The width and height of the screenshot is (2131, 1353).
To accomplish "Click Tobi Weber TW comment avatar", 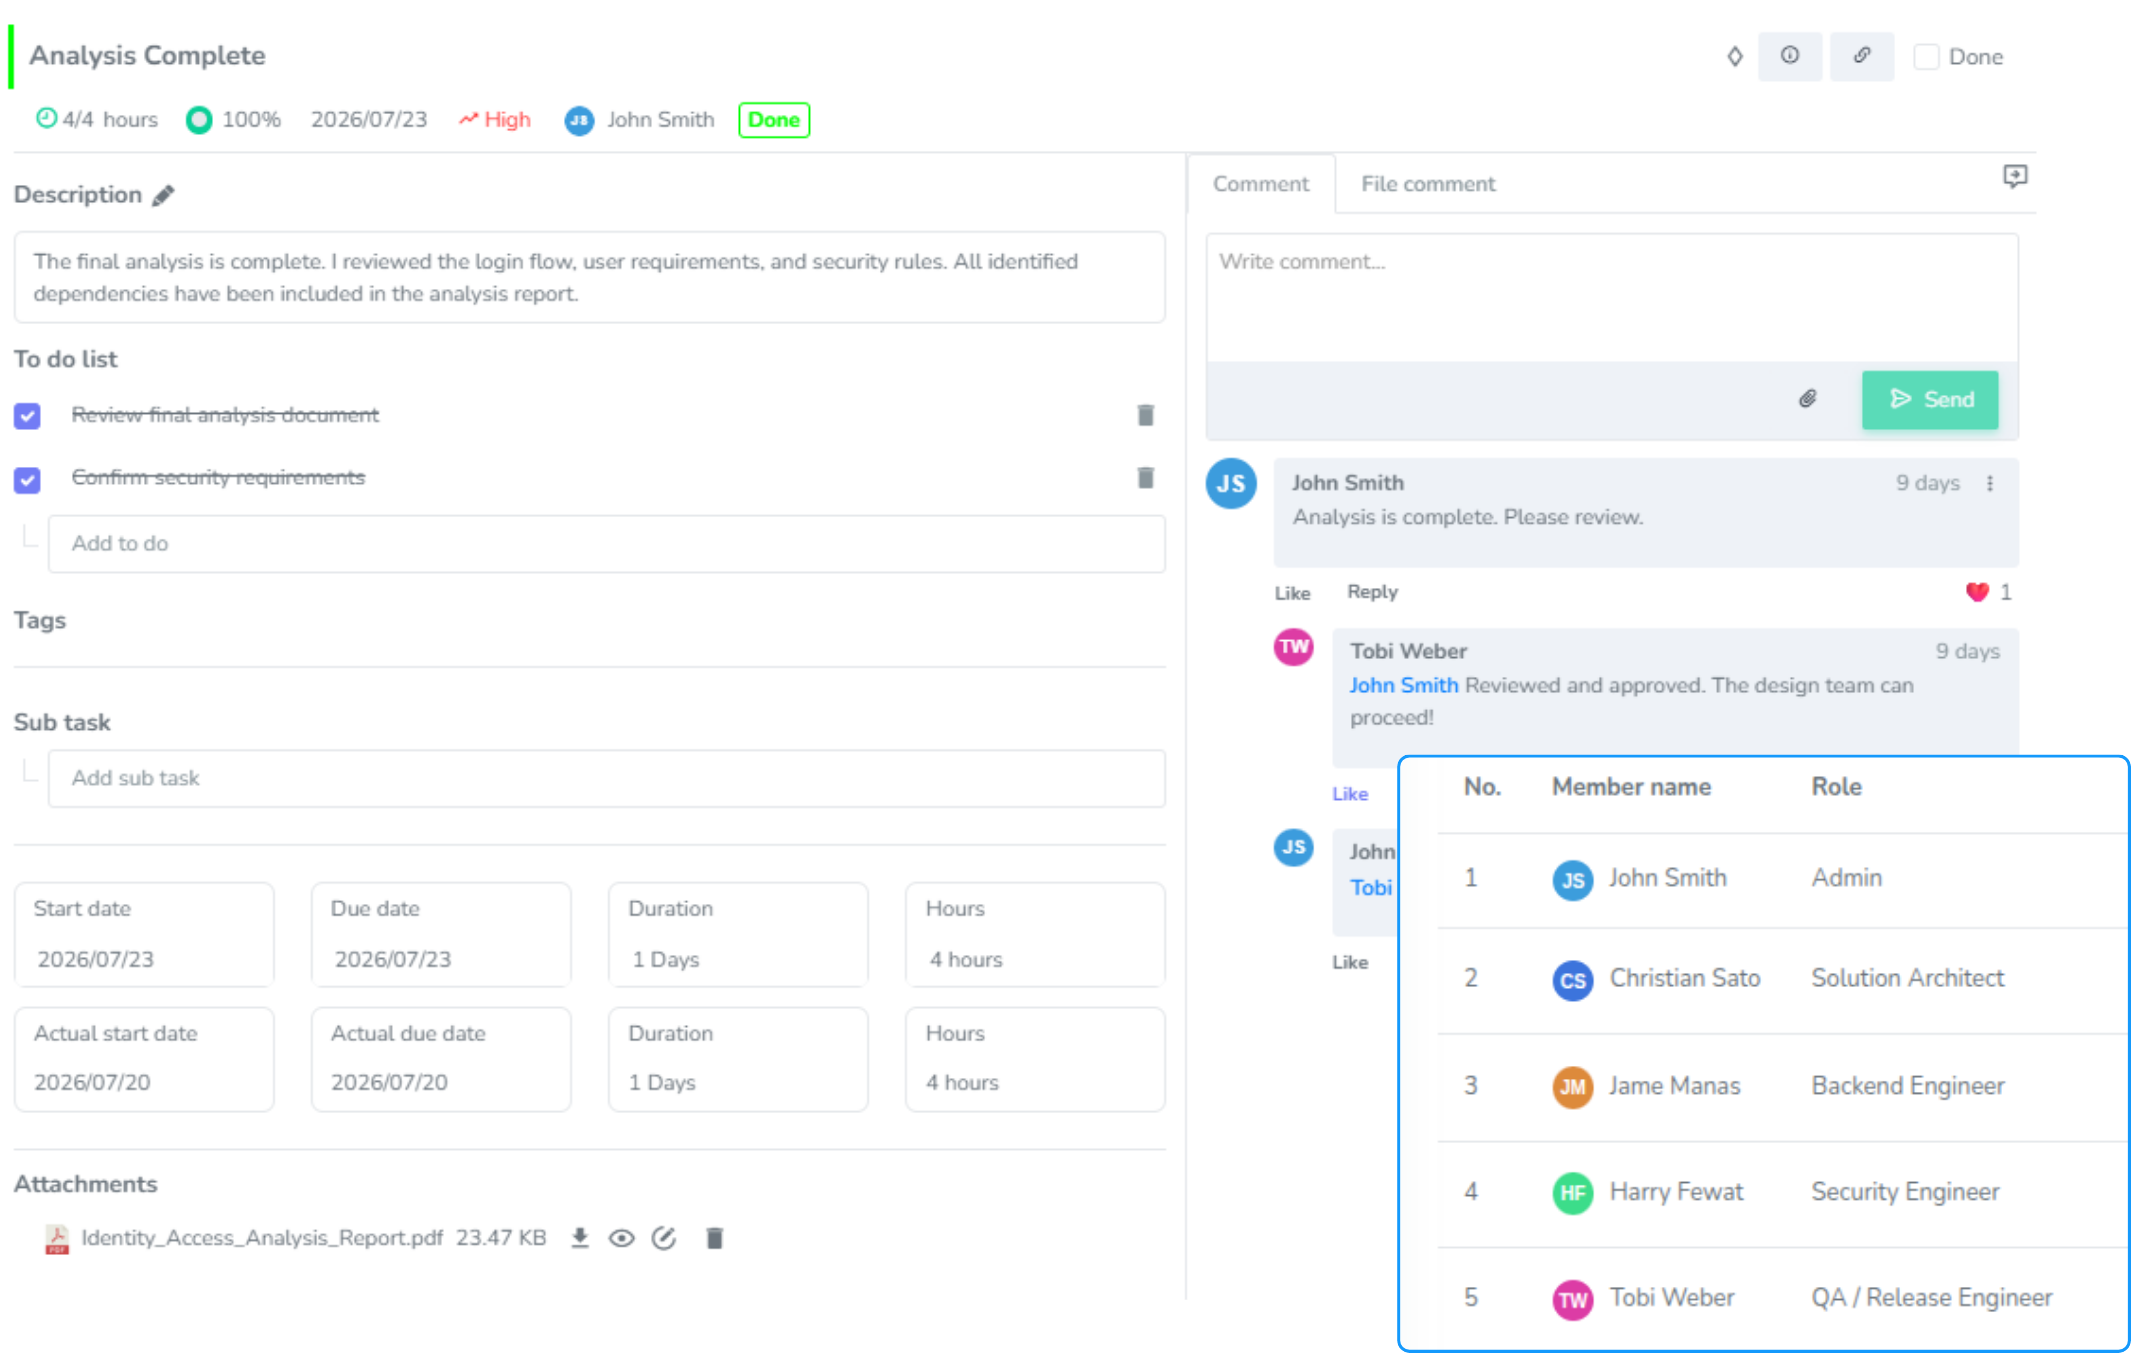I will (x=1294, y=647).
